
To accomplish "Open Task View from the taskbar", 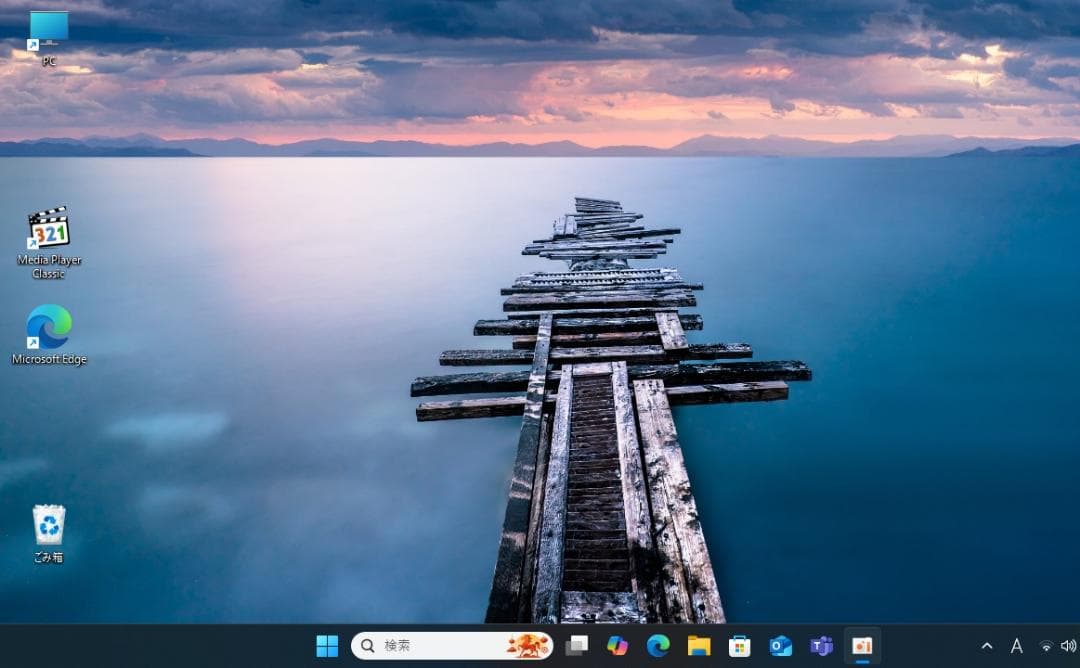I will [x=578, y=647].
